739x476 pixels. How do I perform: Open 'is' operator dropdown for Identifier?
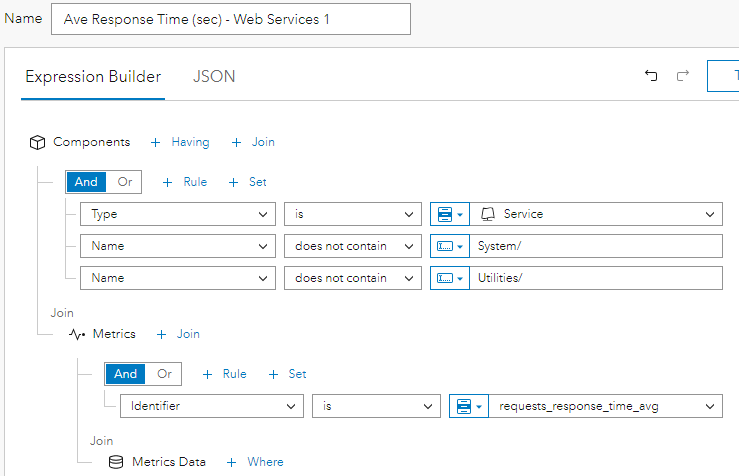[x=376, y=406]
